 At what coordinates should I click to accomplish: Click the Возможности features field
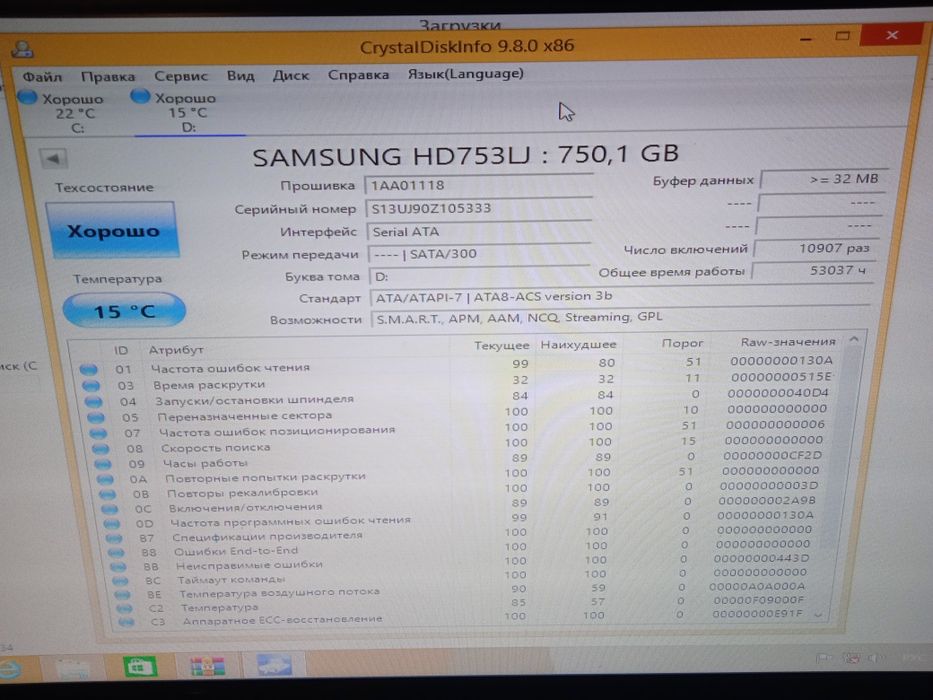[619, 318]
